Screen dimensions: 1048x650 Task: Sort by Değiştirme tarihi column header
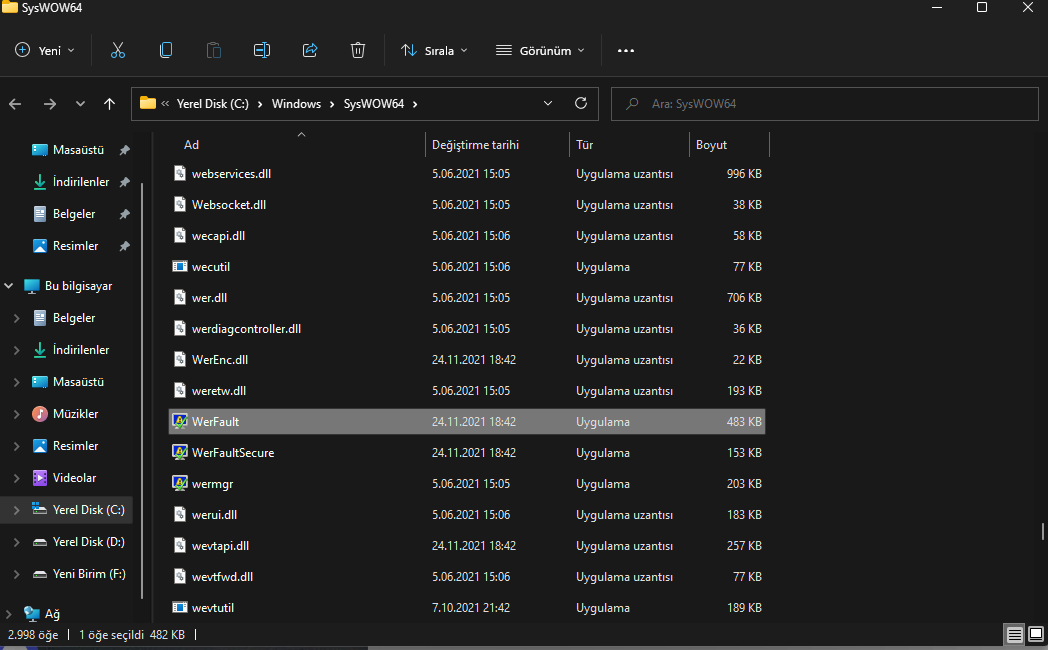click(x=475, y=145)
